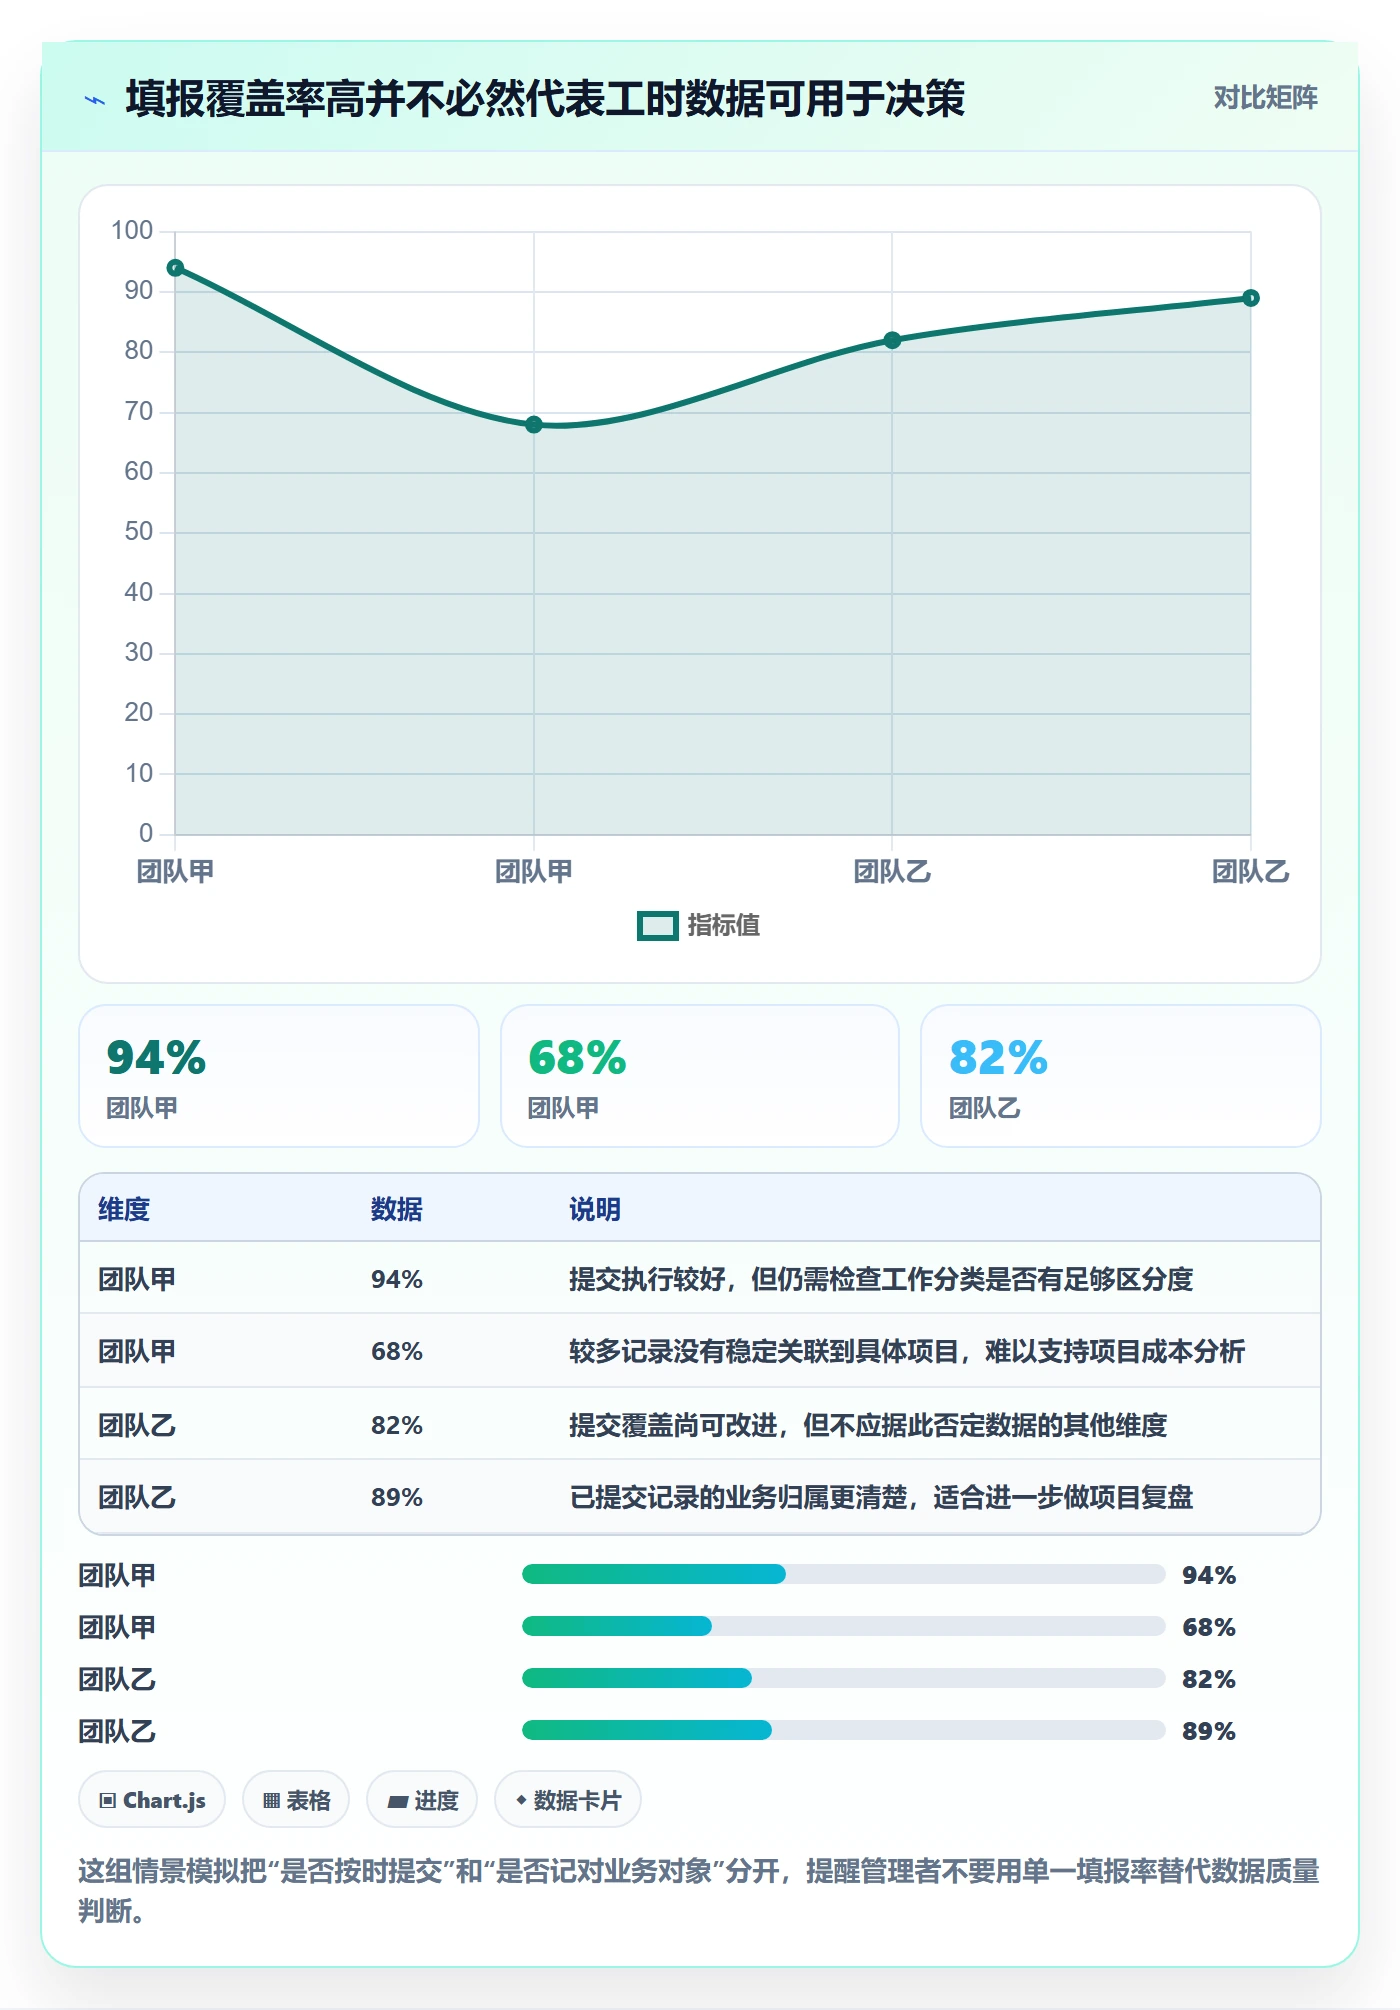Click the table text 较多记录没有稳定关联到具体项目
1400x2010 pixels.
765,1352
